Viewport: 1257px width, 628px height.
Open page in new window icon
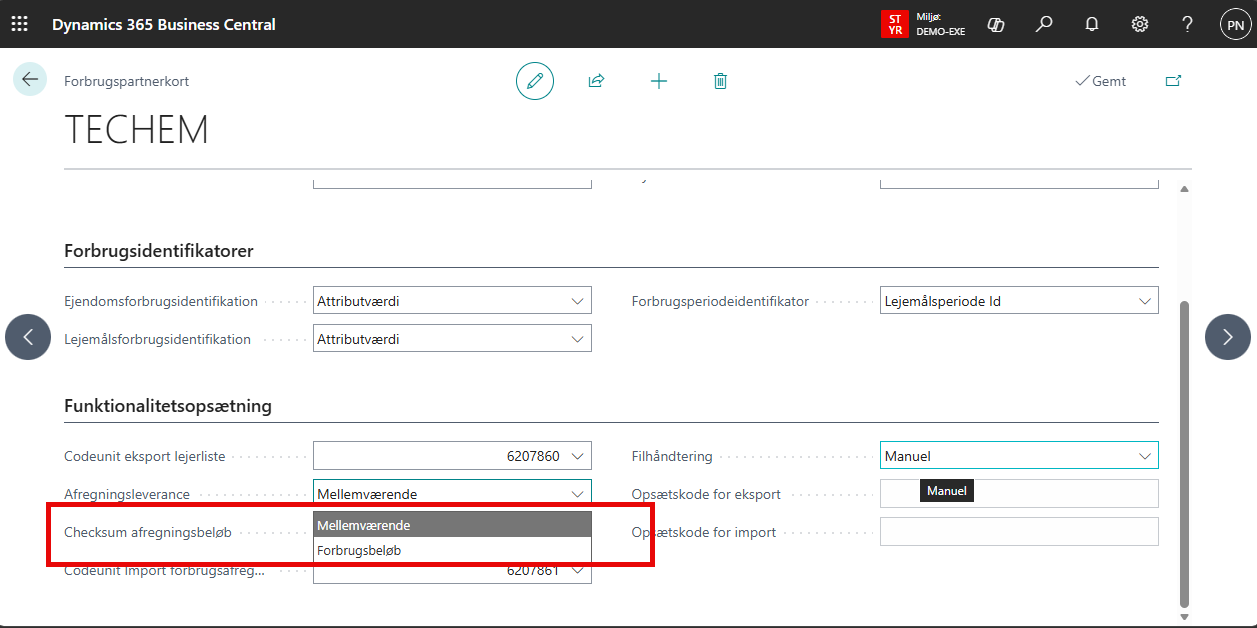[1173, 81]
